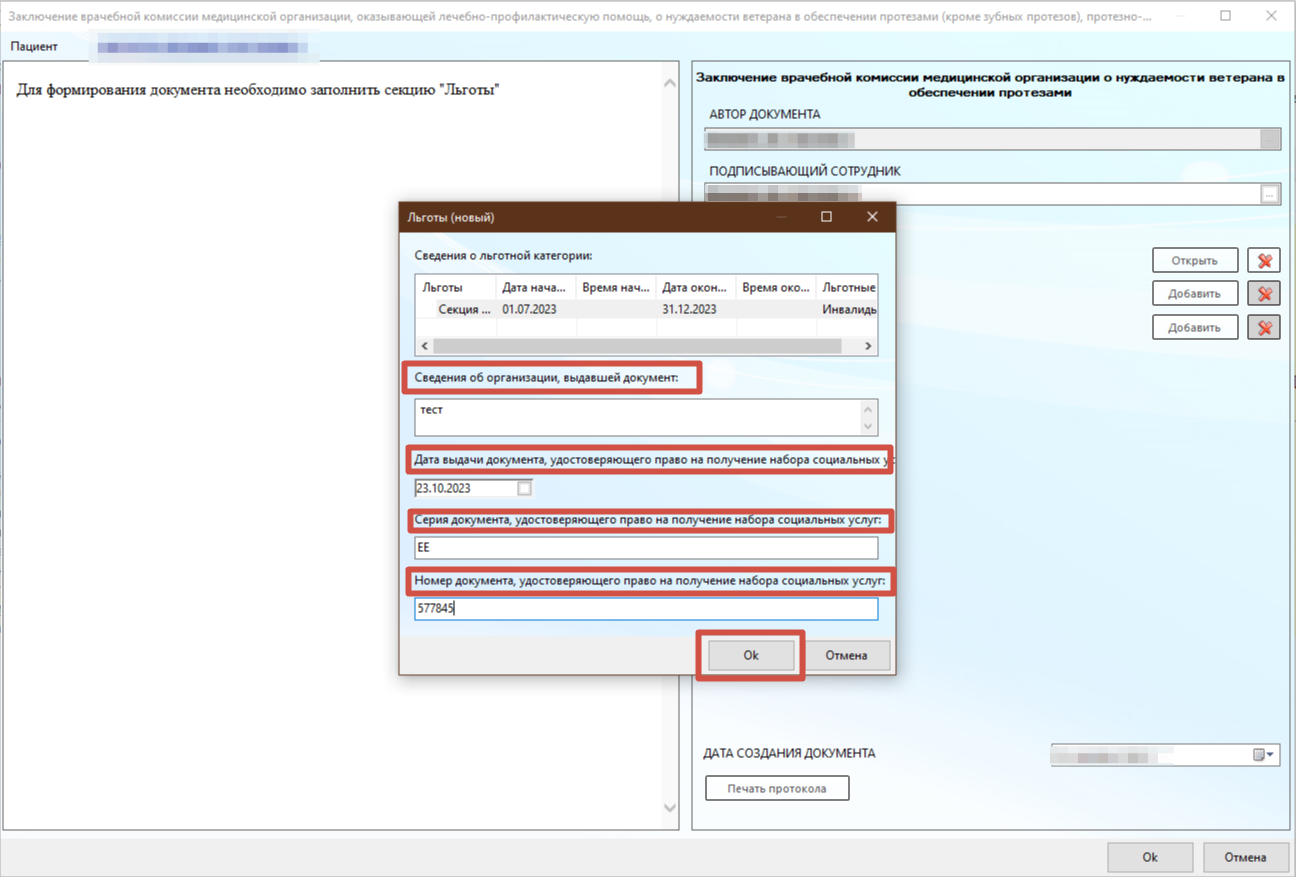Click the Льготы column header

[x=456, y=287]
